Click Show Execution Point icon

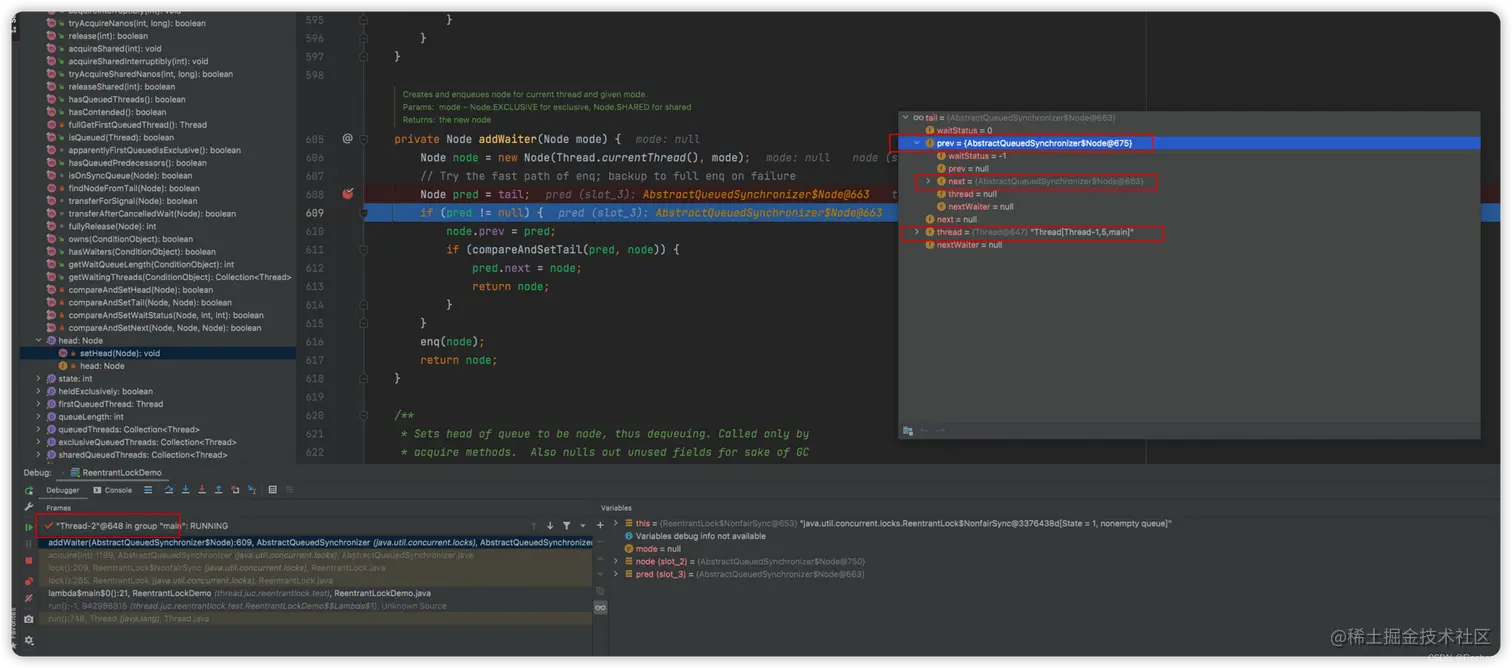coord(148,490)
